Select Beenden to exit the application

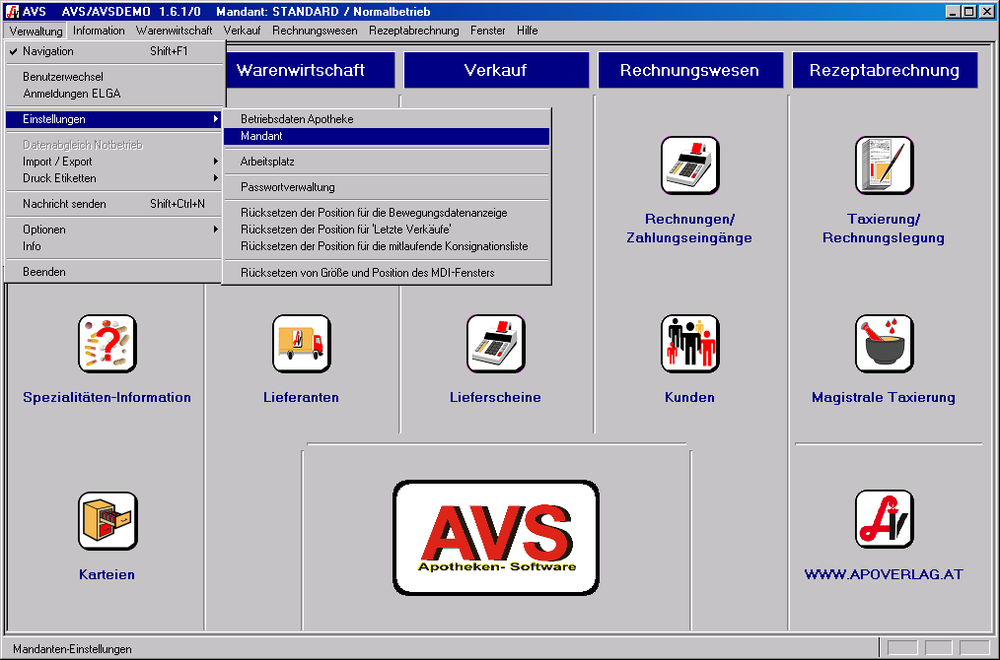pos(44,272)
